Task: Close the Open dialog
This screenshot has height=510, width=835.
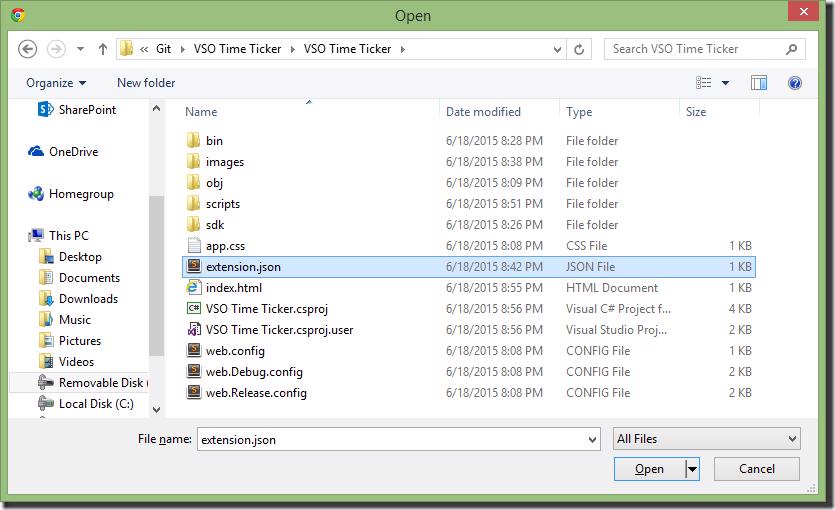Action: (x=804, y=11)
